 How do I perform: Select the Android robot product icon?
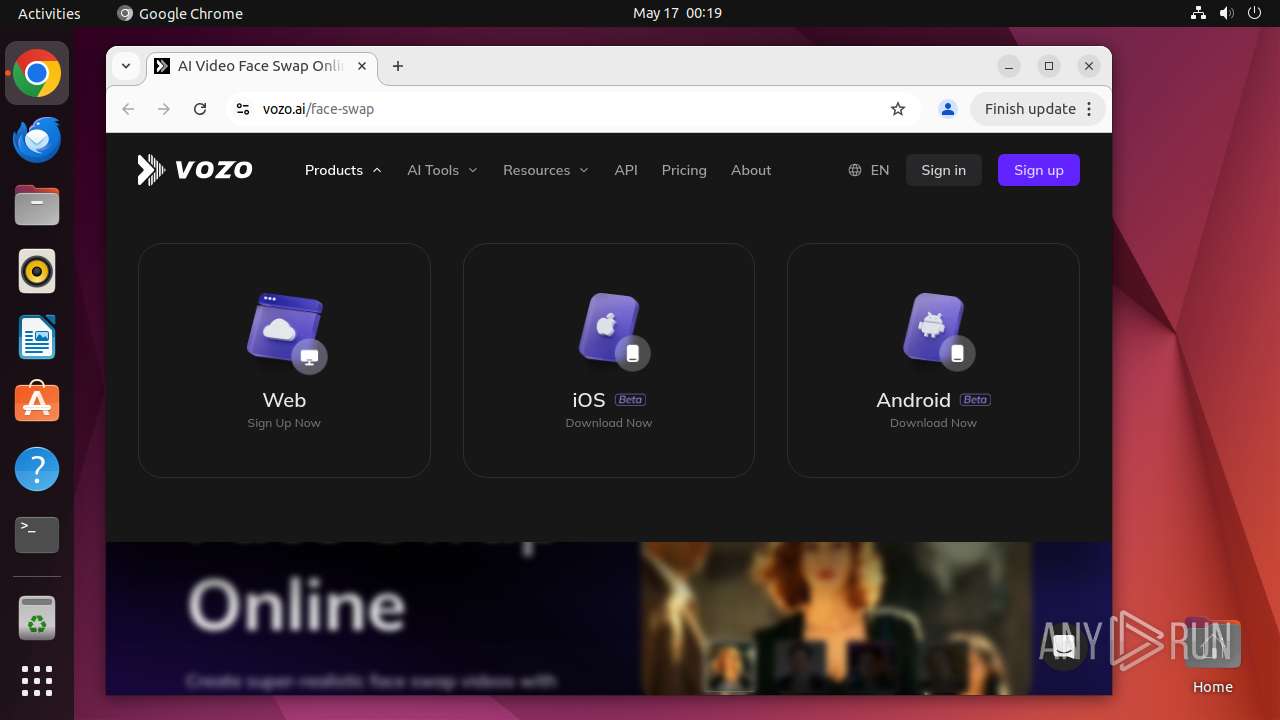[938, 331]
